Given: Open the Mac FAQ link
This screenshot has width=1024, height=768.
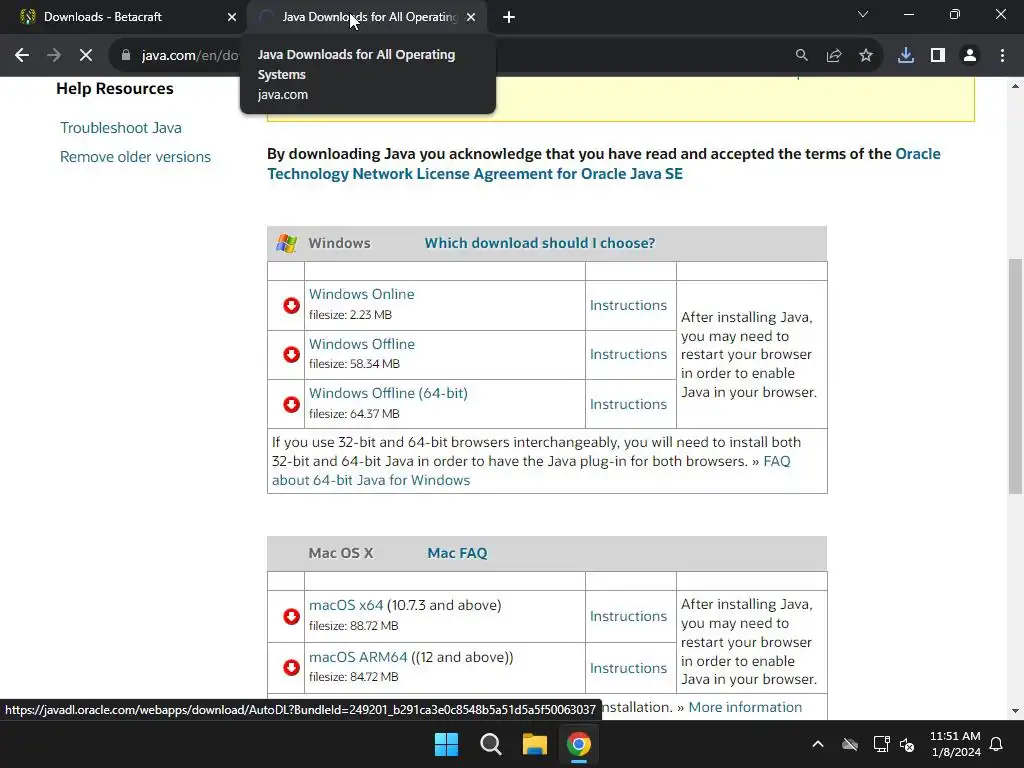Looking at the screenshot, I should pos(457,553).
